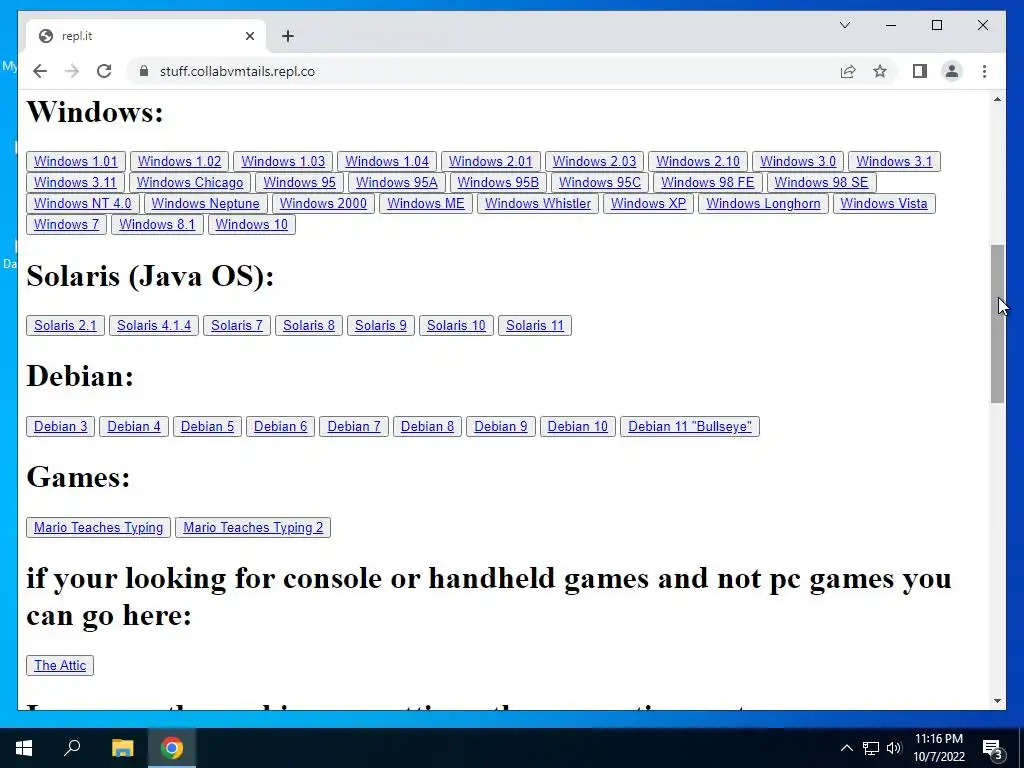Open the volume tray icon
The image size is (1024, 768).
pos(894,748)
